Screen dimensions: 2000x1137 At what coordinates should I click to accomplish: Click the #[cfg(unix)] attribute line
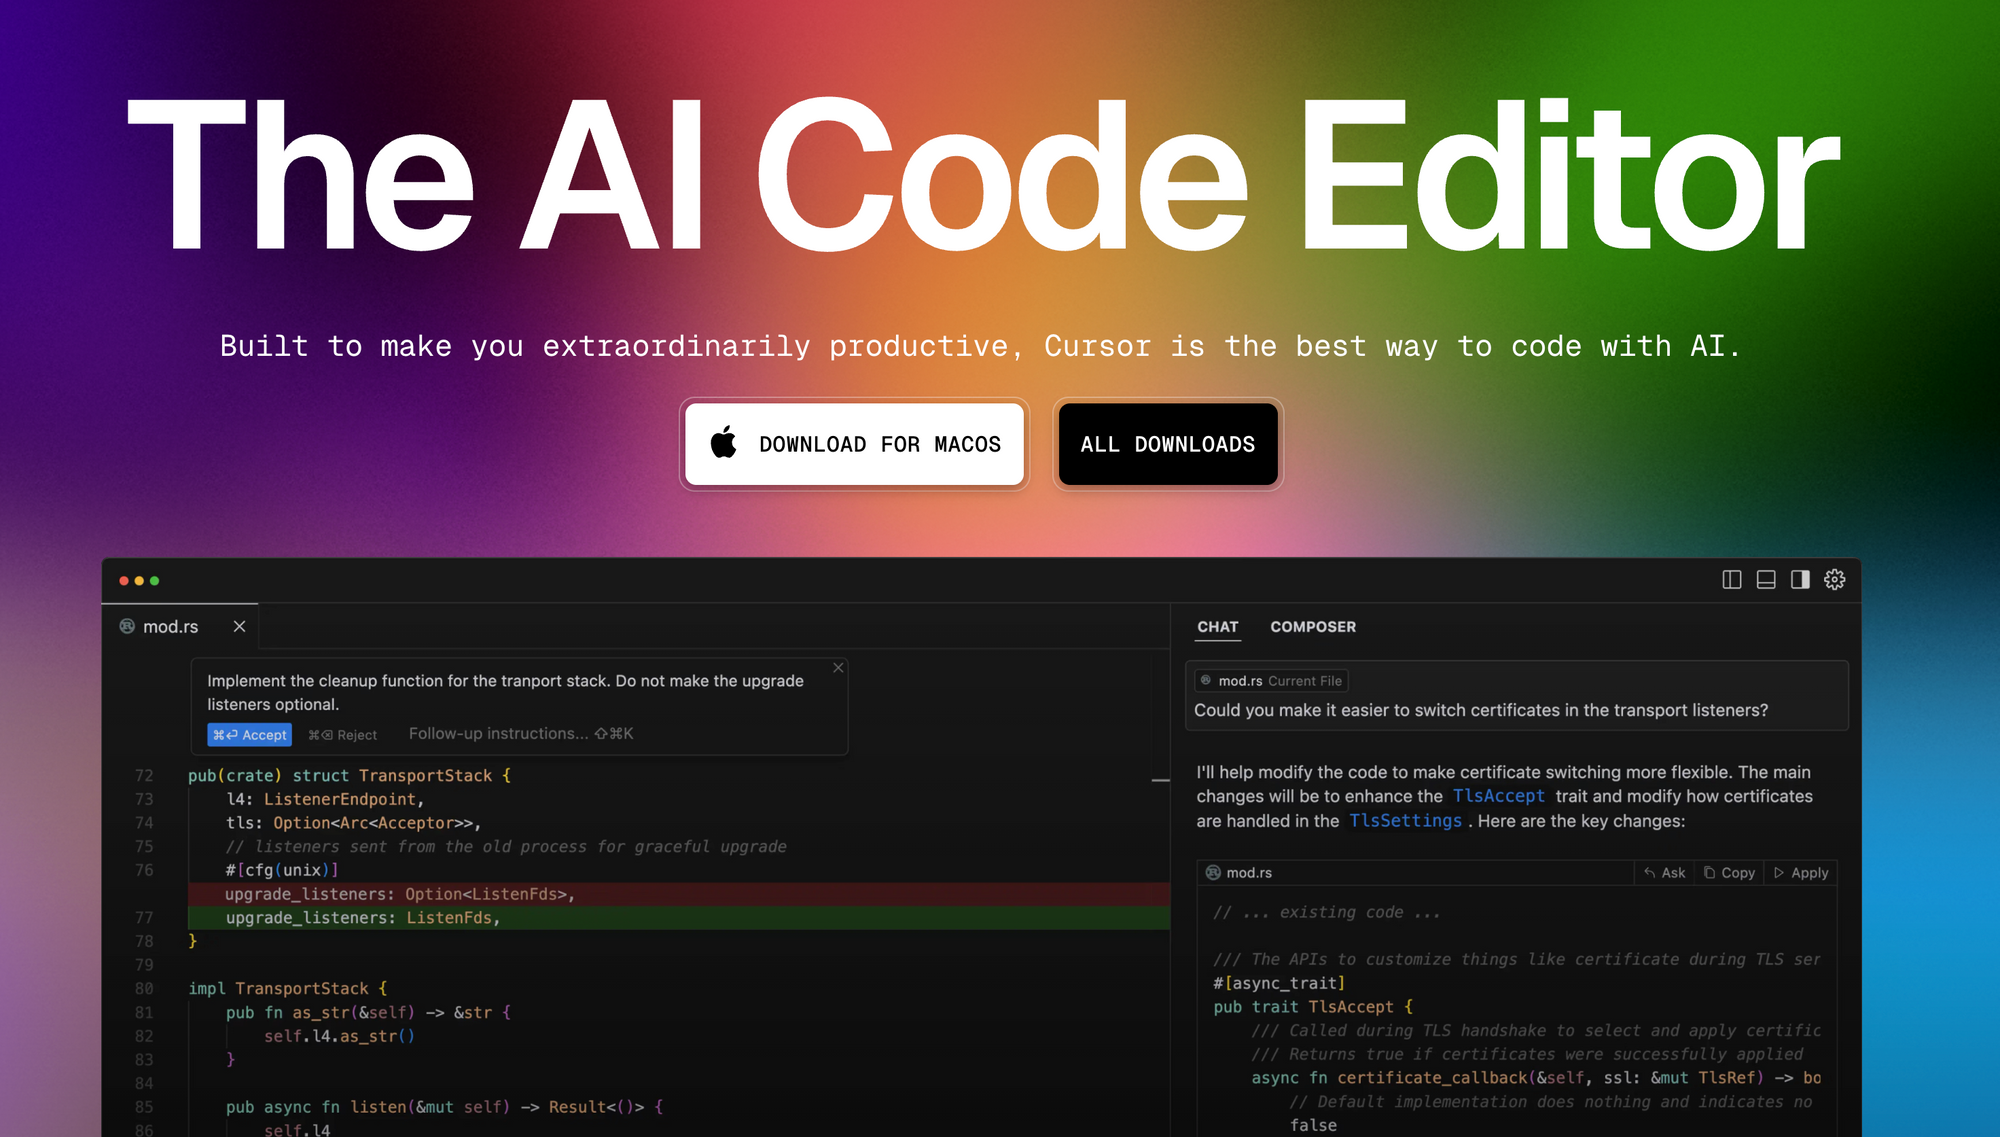(x=282, y=870)
